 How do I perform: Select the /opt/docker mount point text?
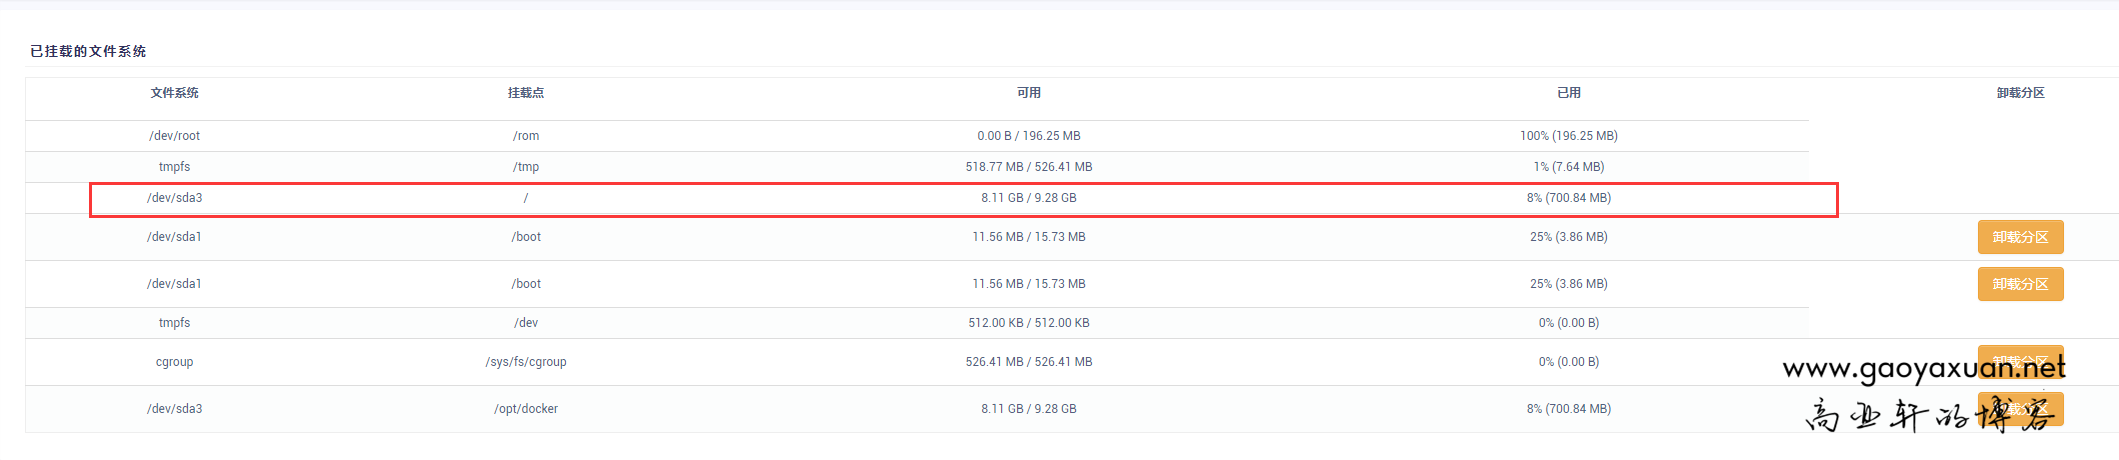525,409
